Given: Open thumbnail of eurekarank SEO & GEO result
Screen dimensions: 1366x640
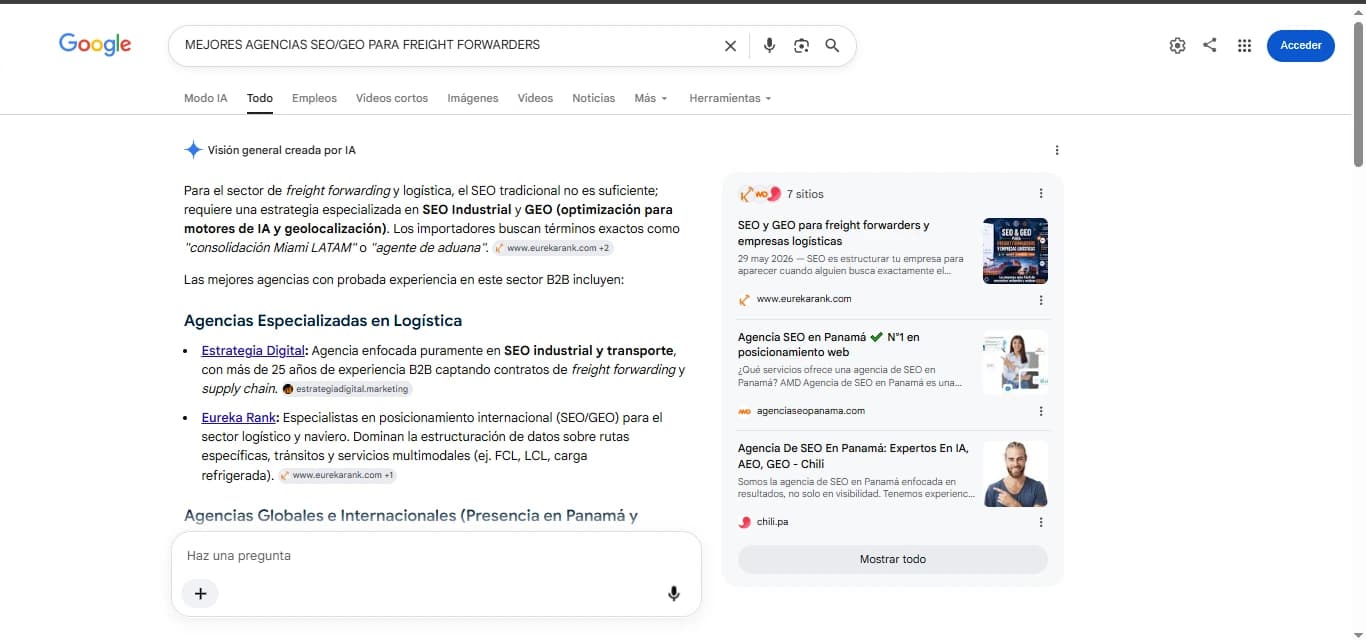Looking at the screenshot, I should [1015, 251].
